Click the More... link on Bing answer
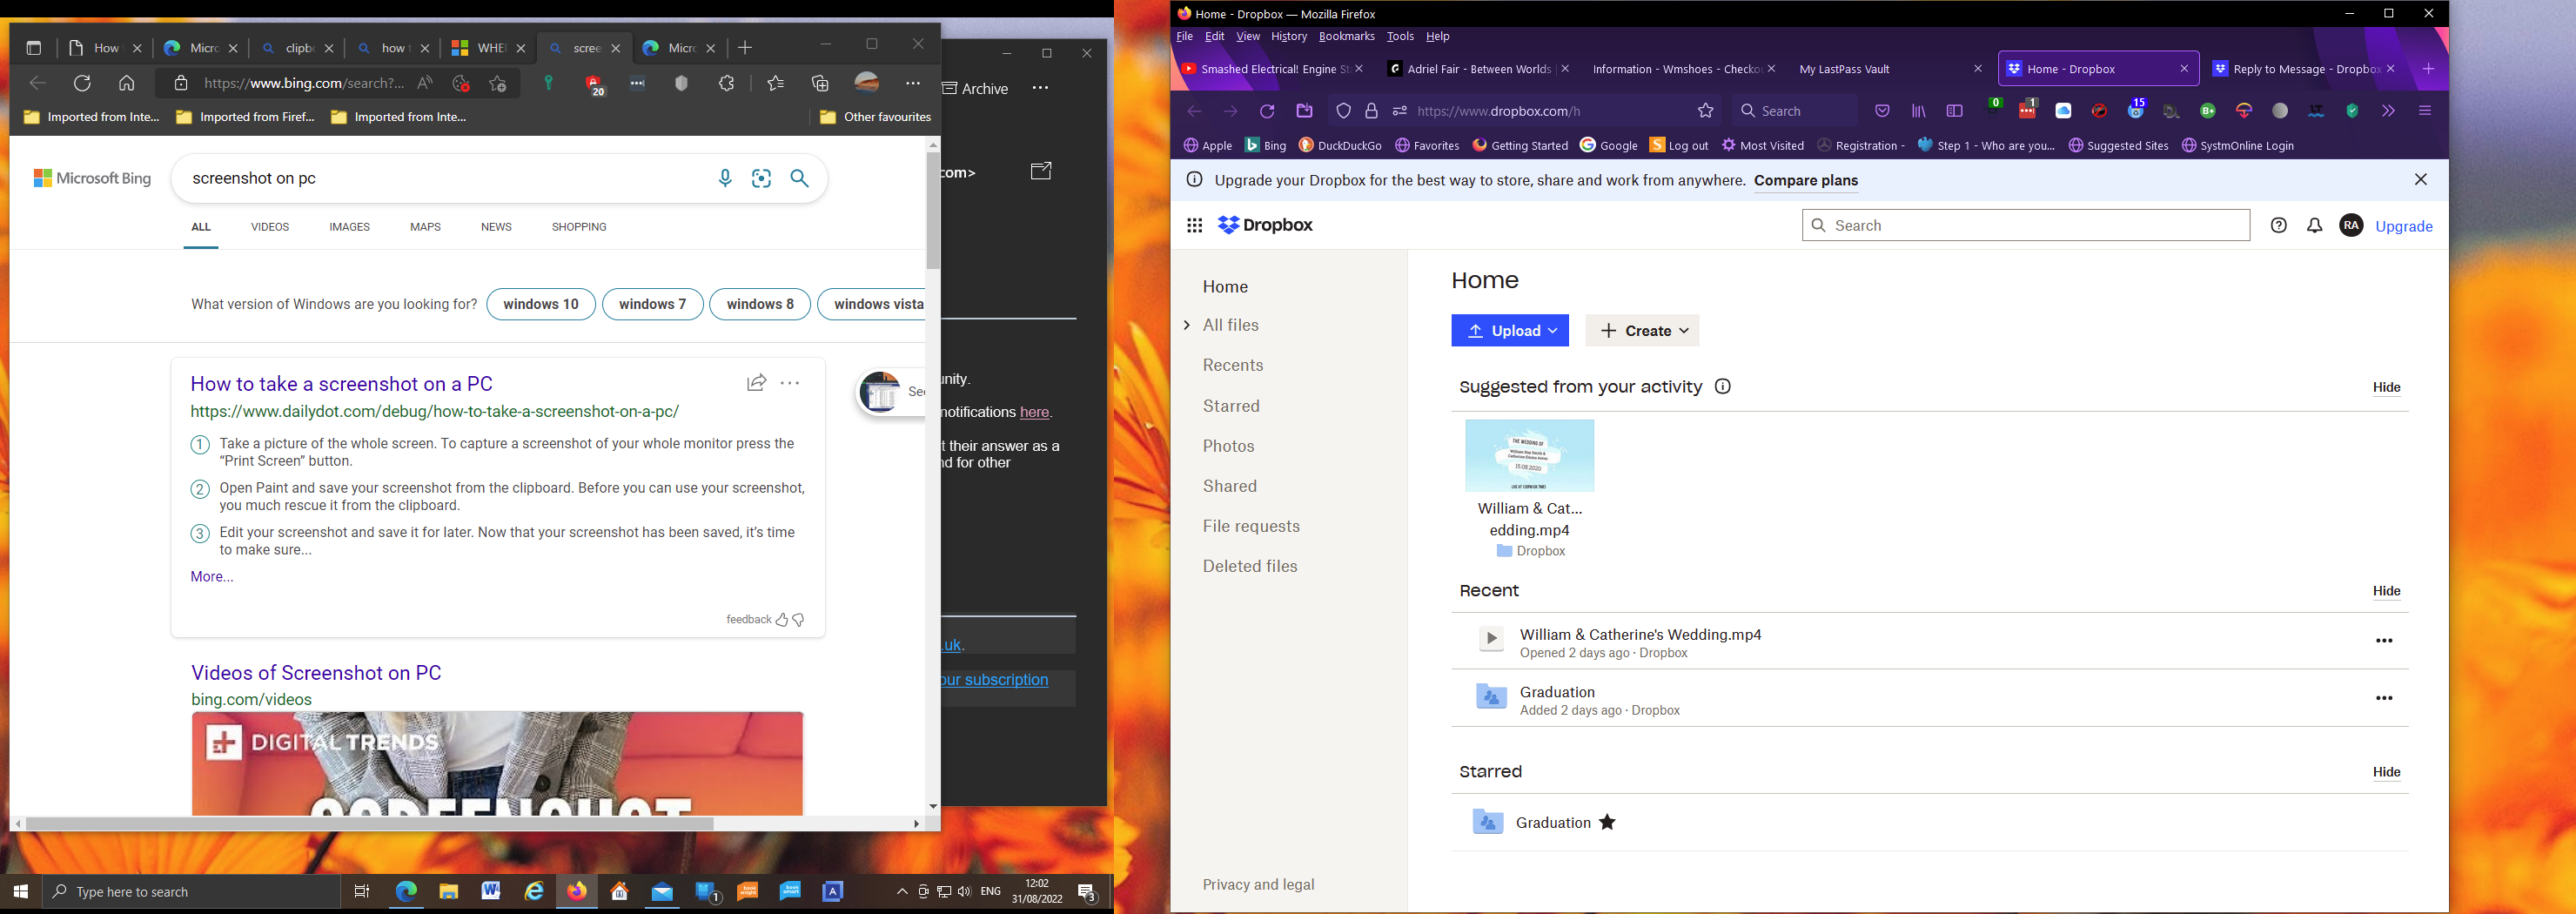This screenshot has height=914, width=2576. (212, 577)
